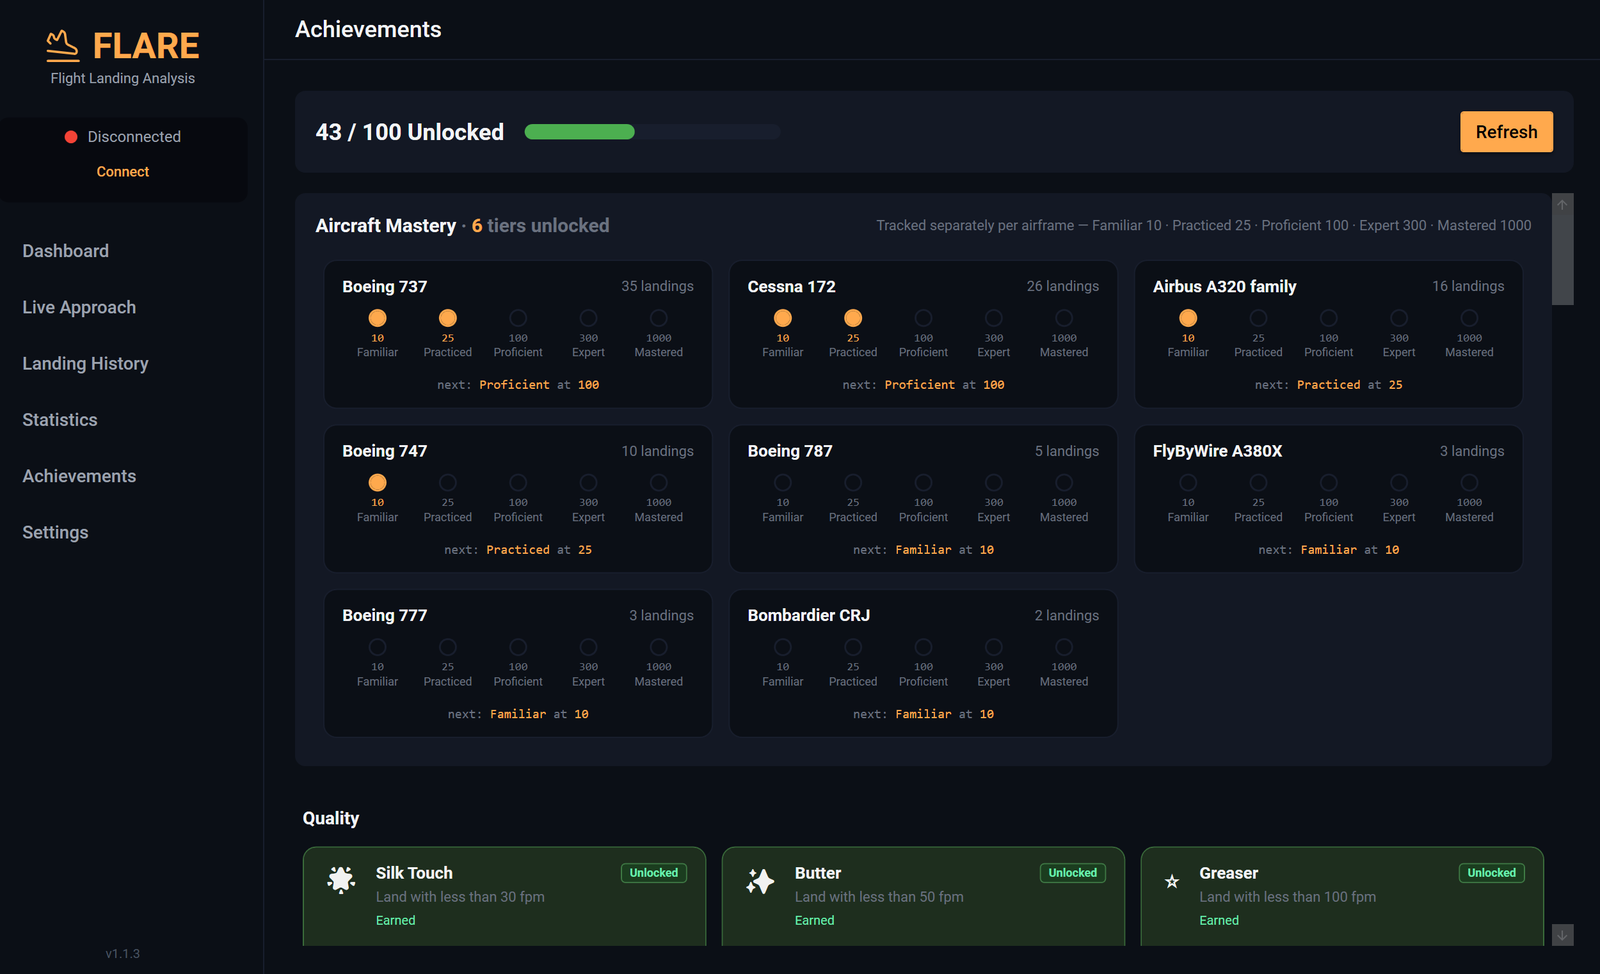The image size is (1600, 974).
Task: Click the Greaser star icon
Action: tap(1172, 881)
